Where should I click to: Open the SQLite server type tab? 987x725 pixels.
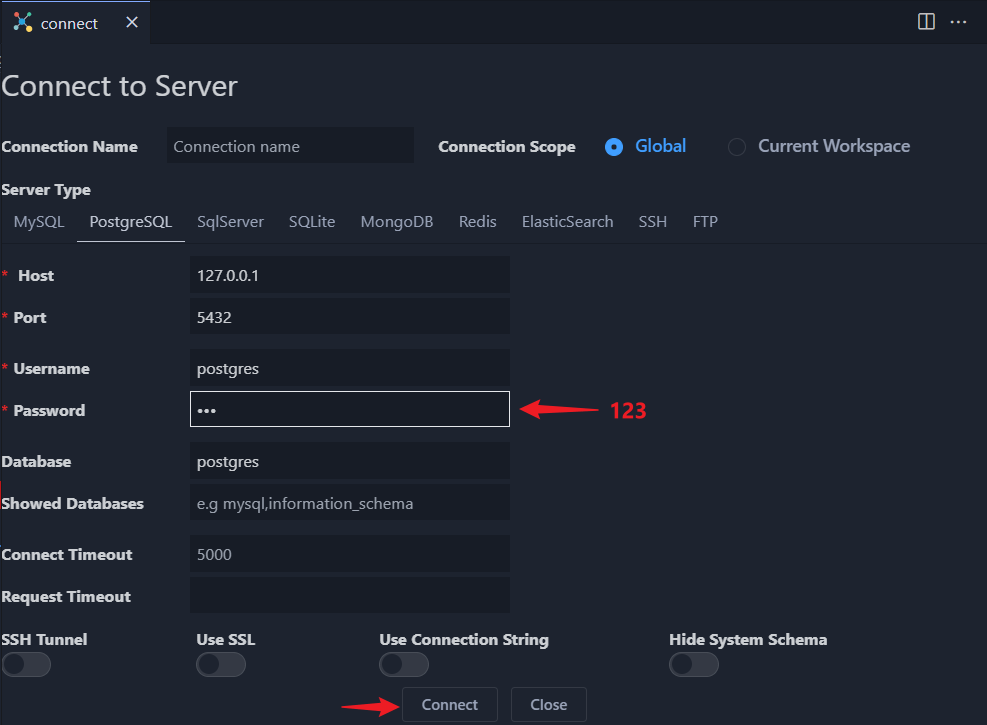312,222
